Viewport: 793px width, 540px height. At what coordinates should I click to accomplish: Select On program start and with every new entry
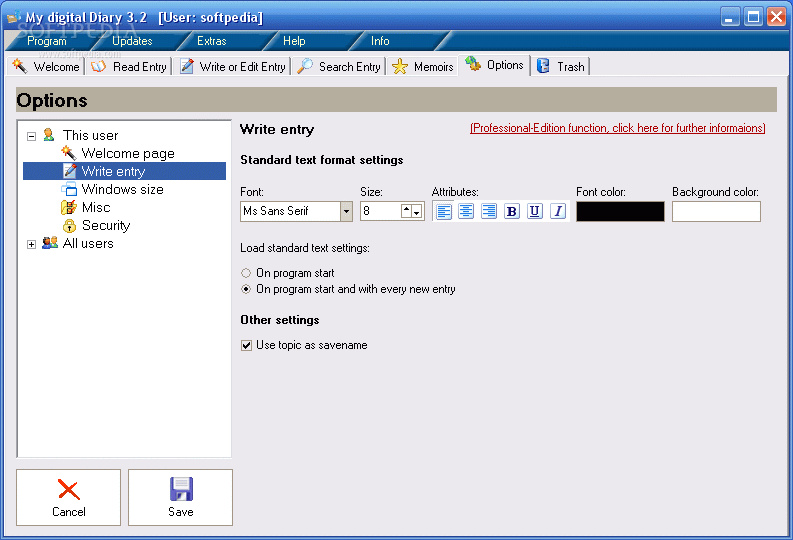[246, 289]
